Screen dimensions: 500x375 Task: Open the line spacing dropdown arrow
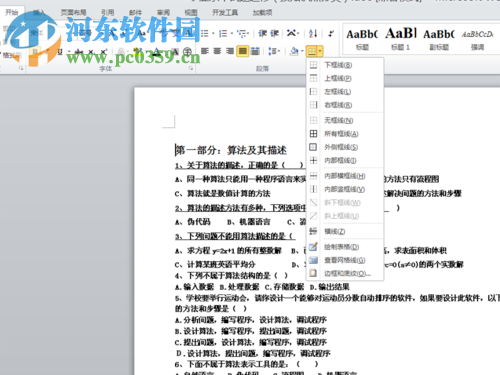(279, 51)
